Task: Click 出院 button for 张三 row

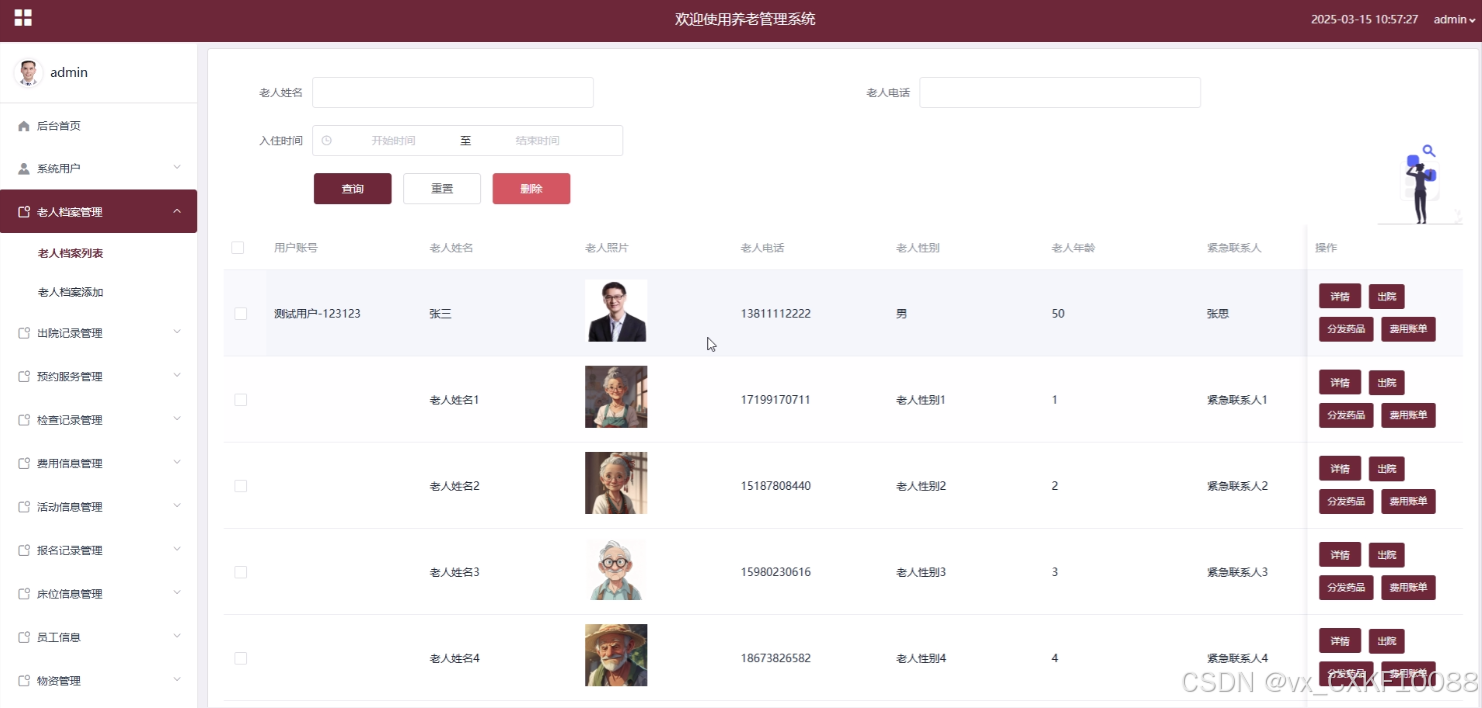Action: [x=1386, y=296]
